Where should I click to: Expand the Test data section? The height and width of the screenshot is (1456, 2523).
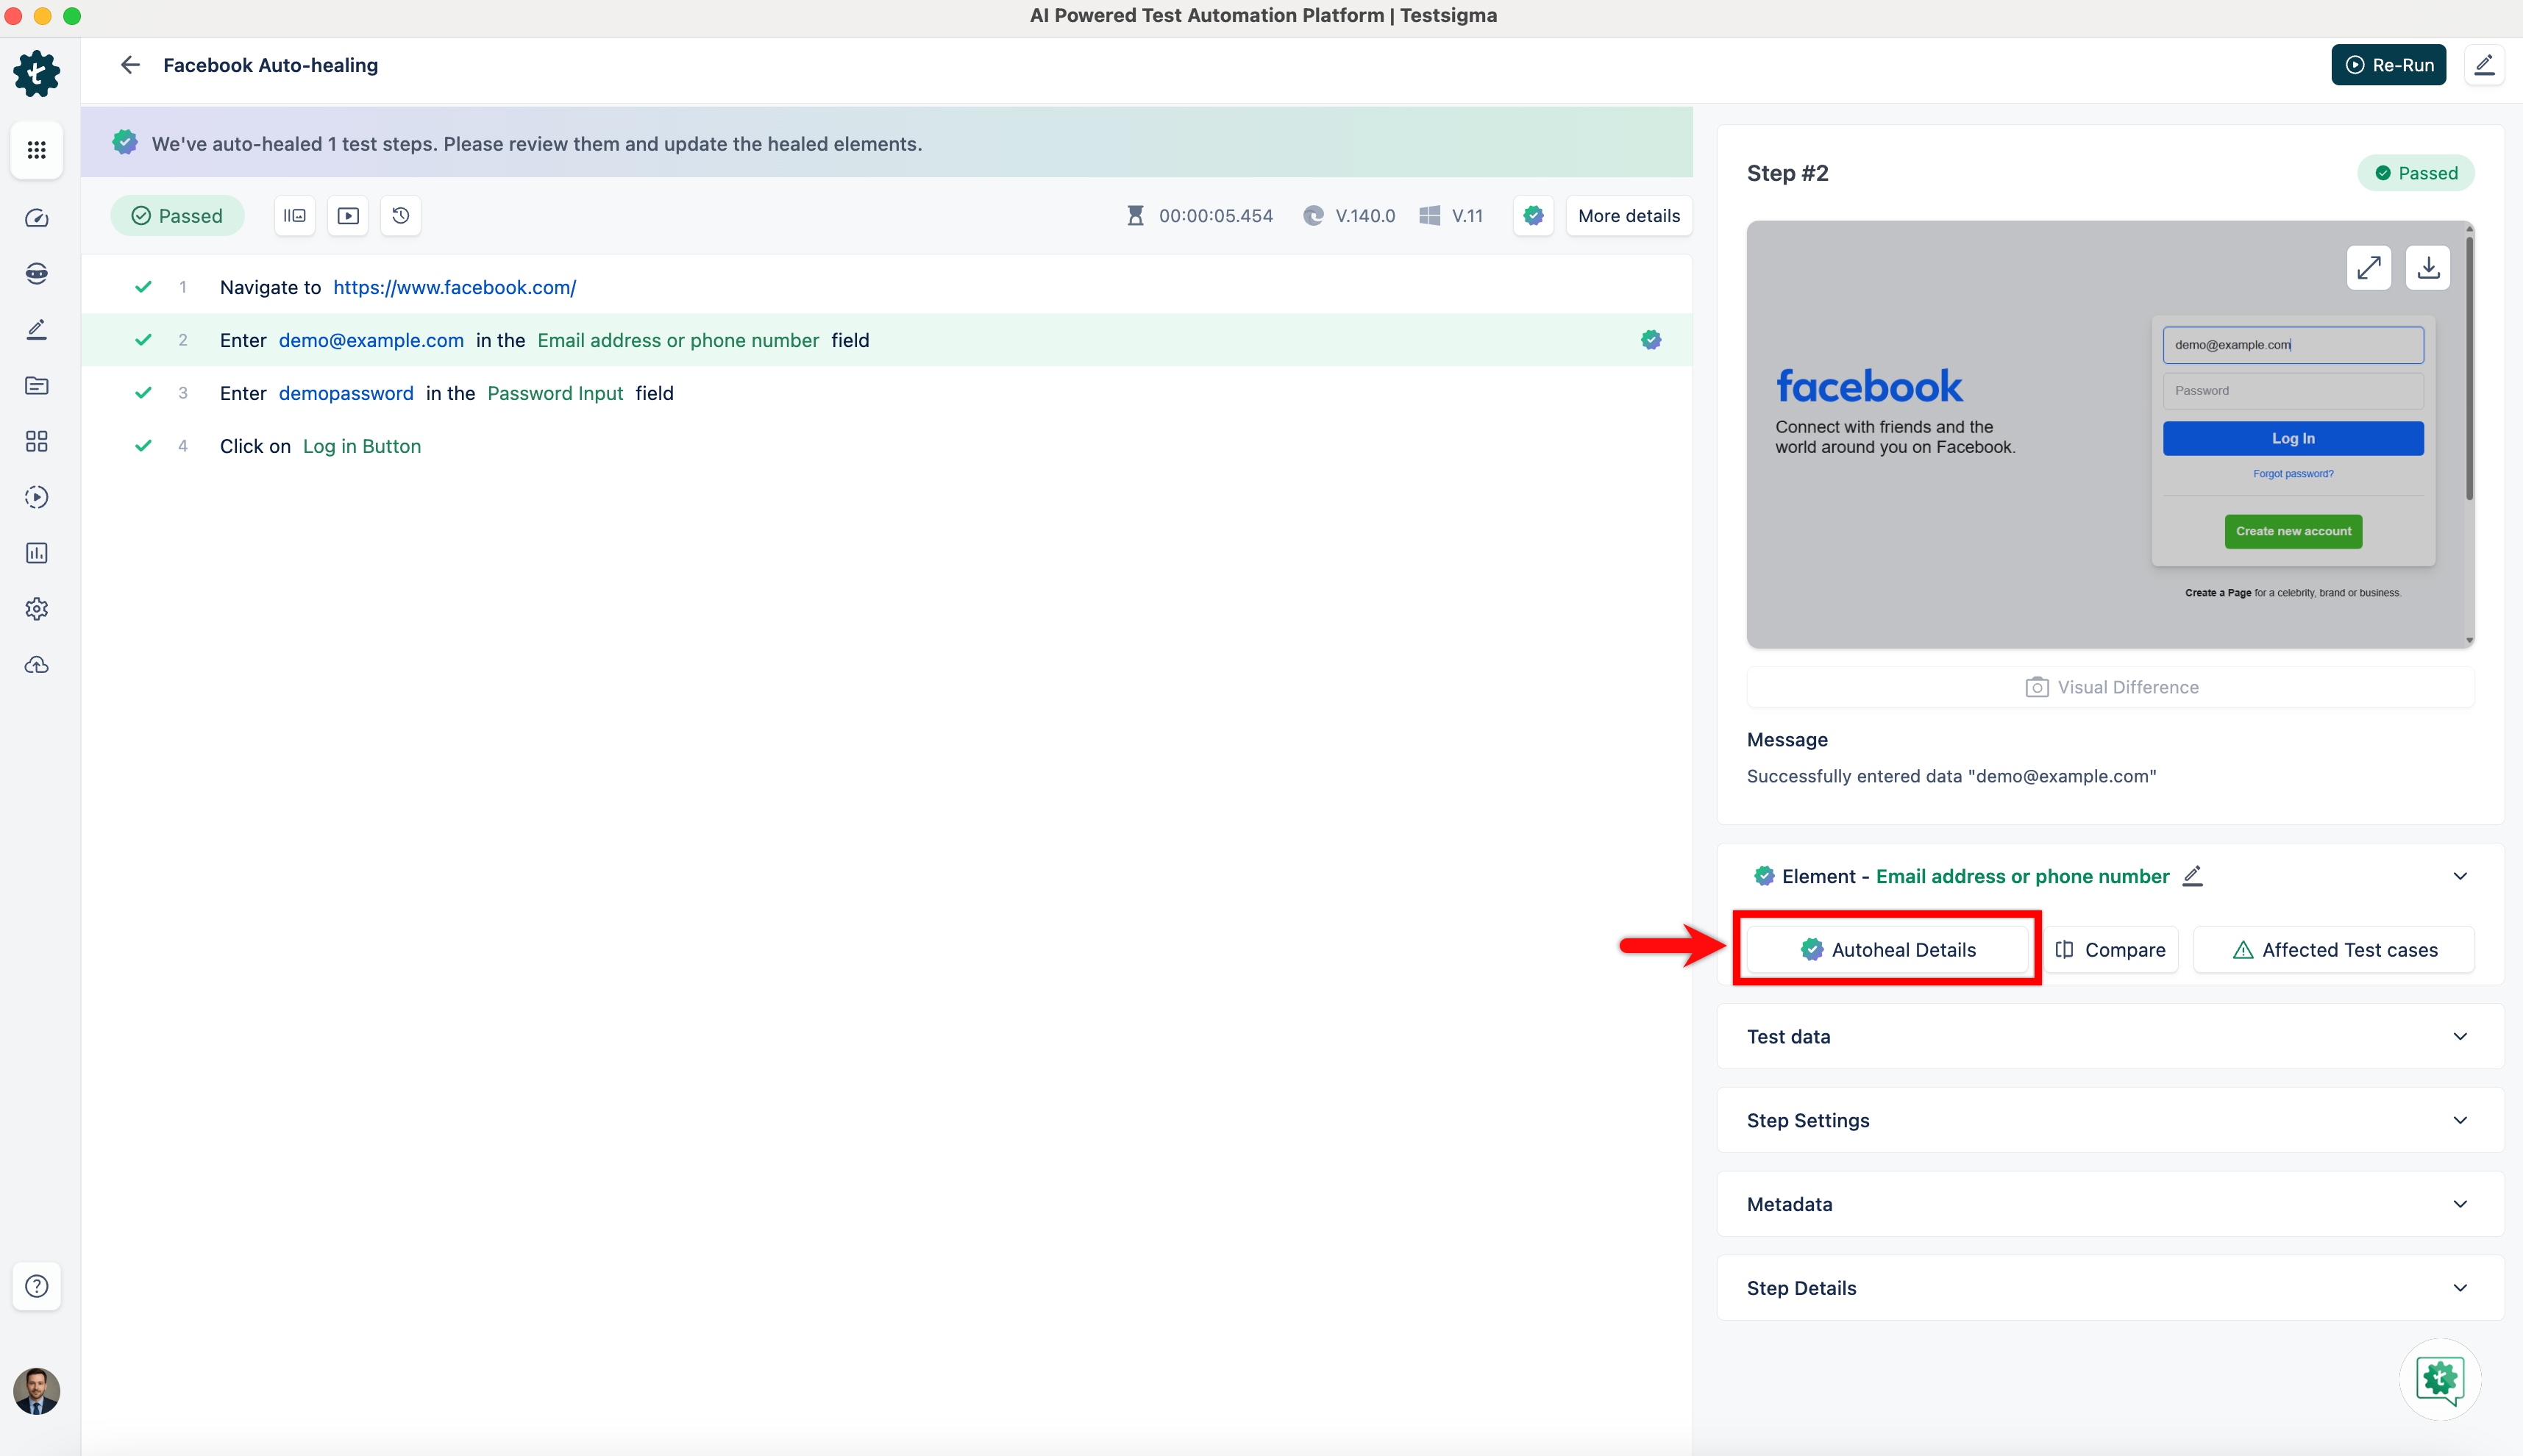pyautogui.click(x=2460, y=1037)
